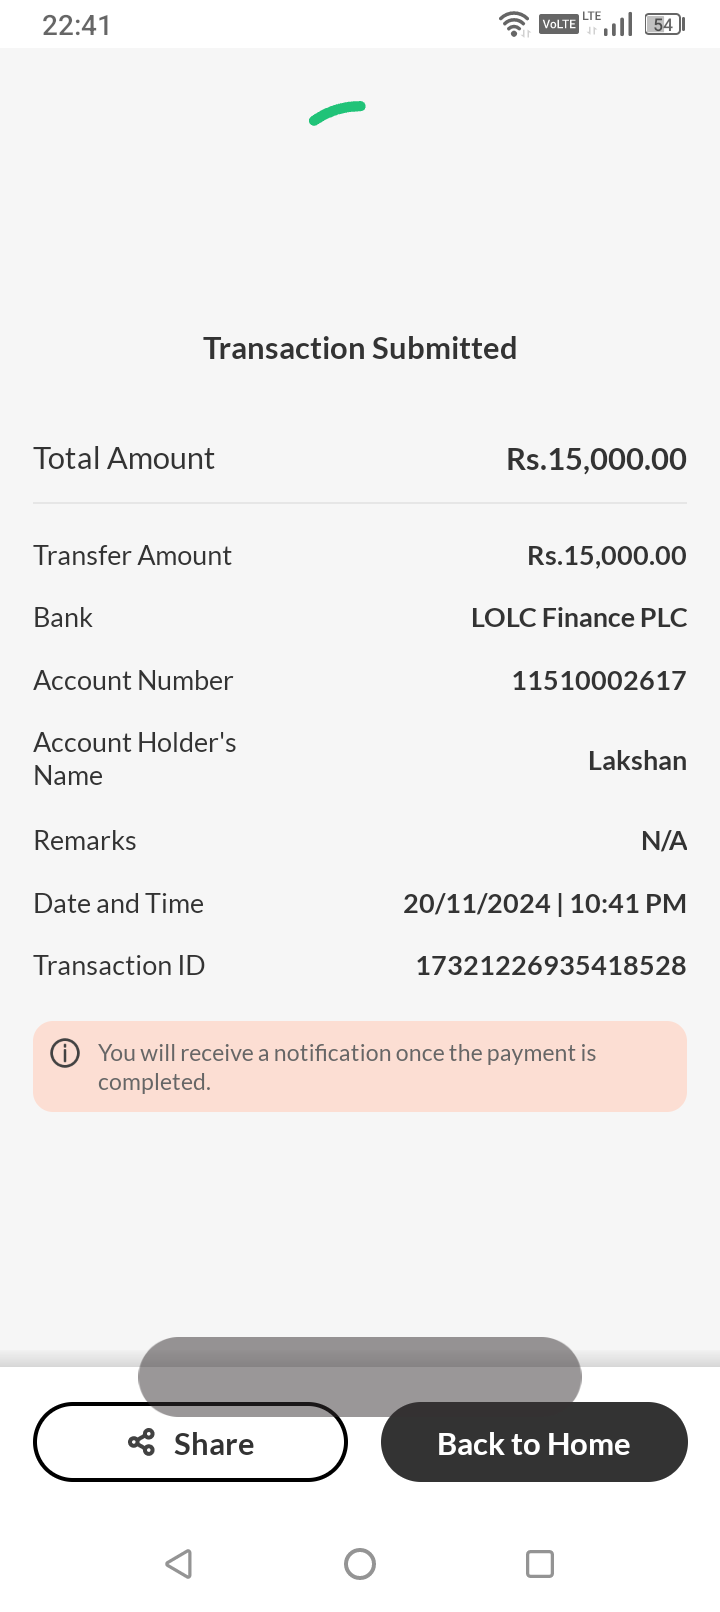
Task: Click the Back to Home button
Action: [x=534, y=1442]
